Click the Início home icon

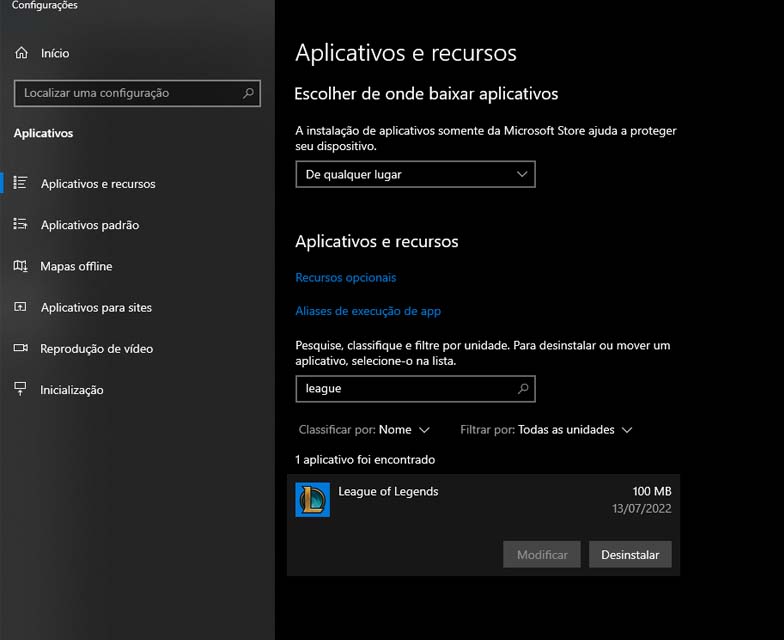(x=21, y=53)
